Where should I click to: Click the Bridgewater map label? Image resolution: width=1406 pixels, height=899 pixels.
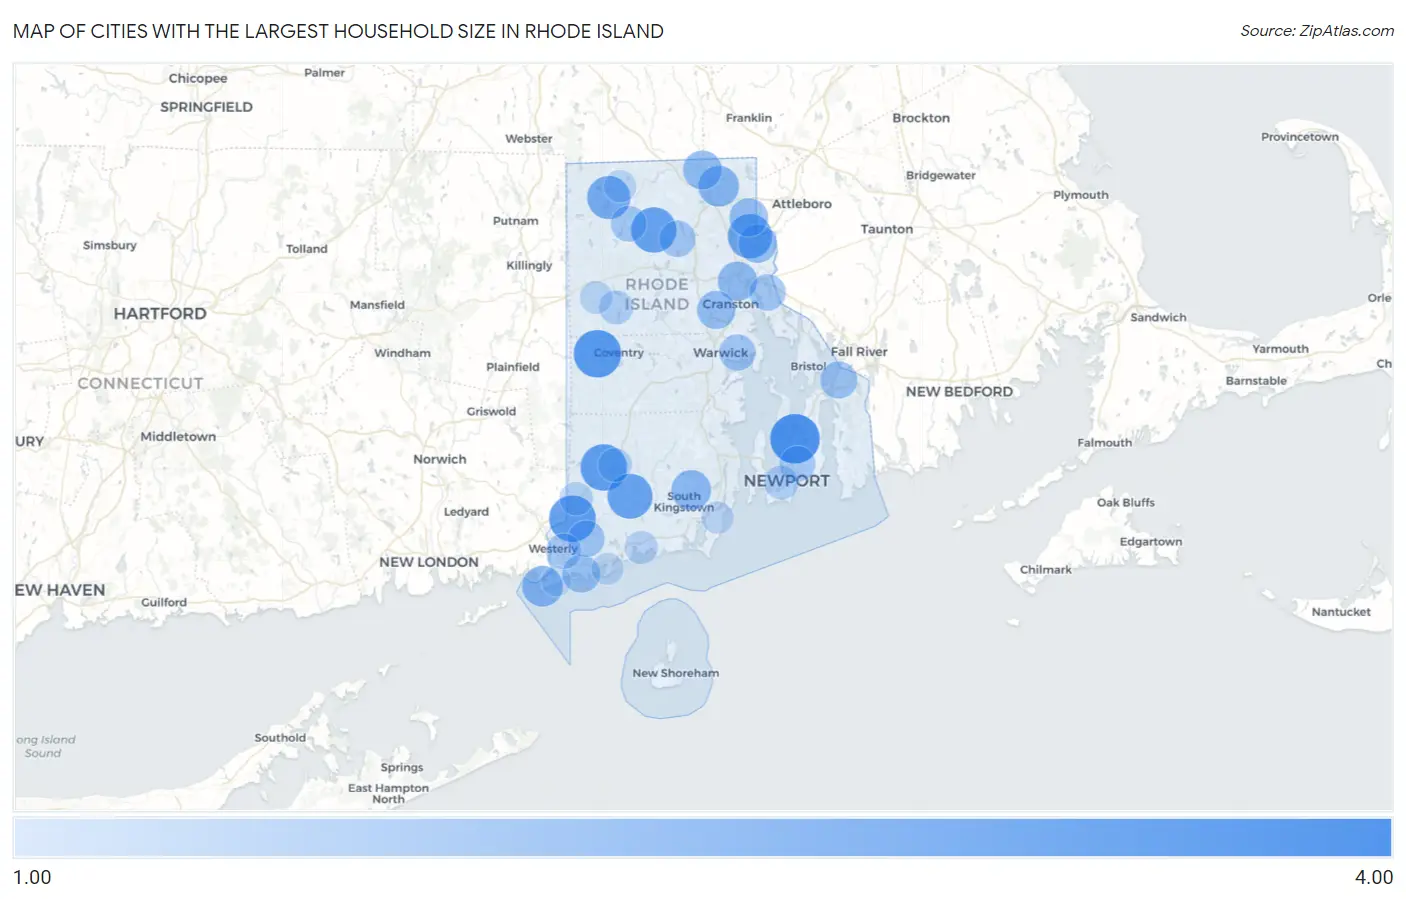[x=940, y=176]
